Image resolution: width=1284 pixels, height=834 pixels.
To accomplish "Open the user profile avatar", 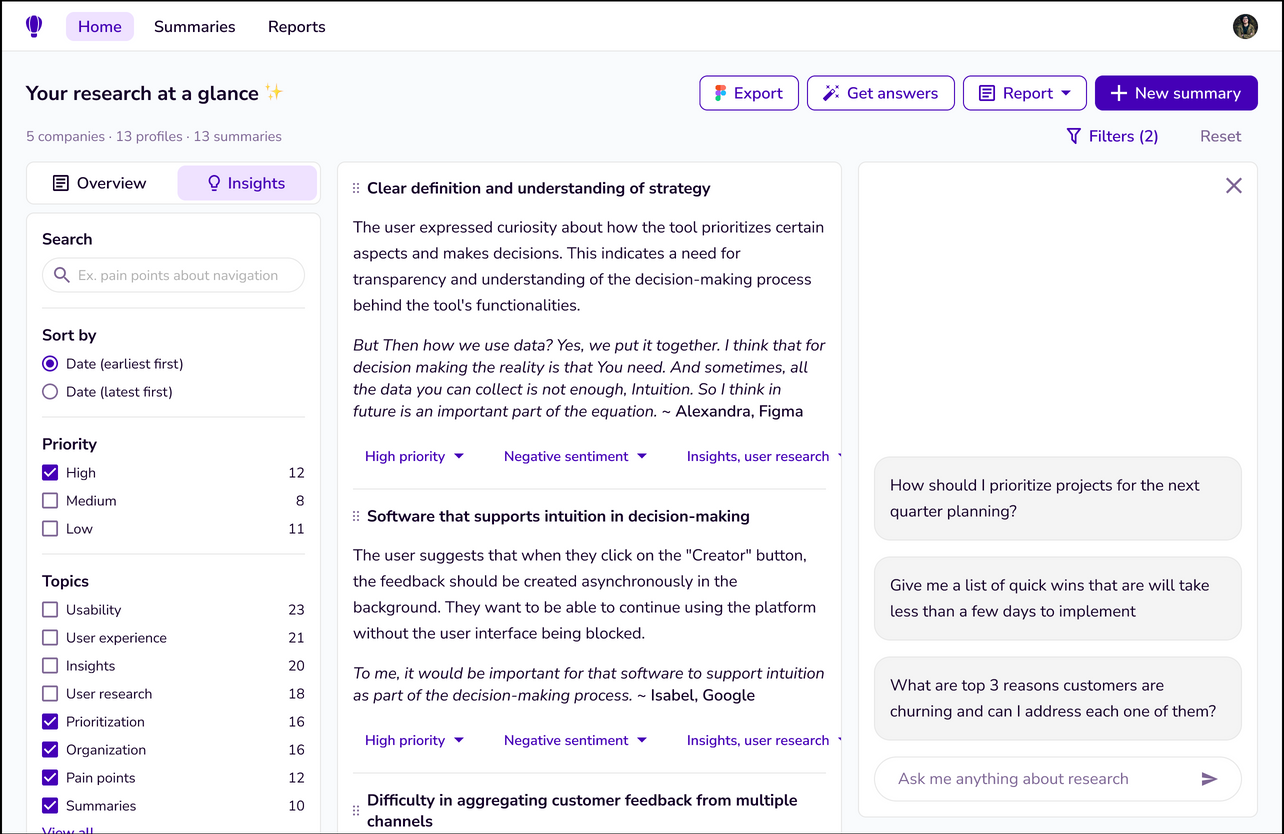I will point(1244,27).
